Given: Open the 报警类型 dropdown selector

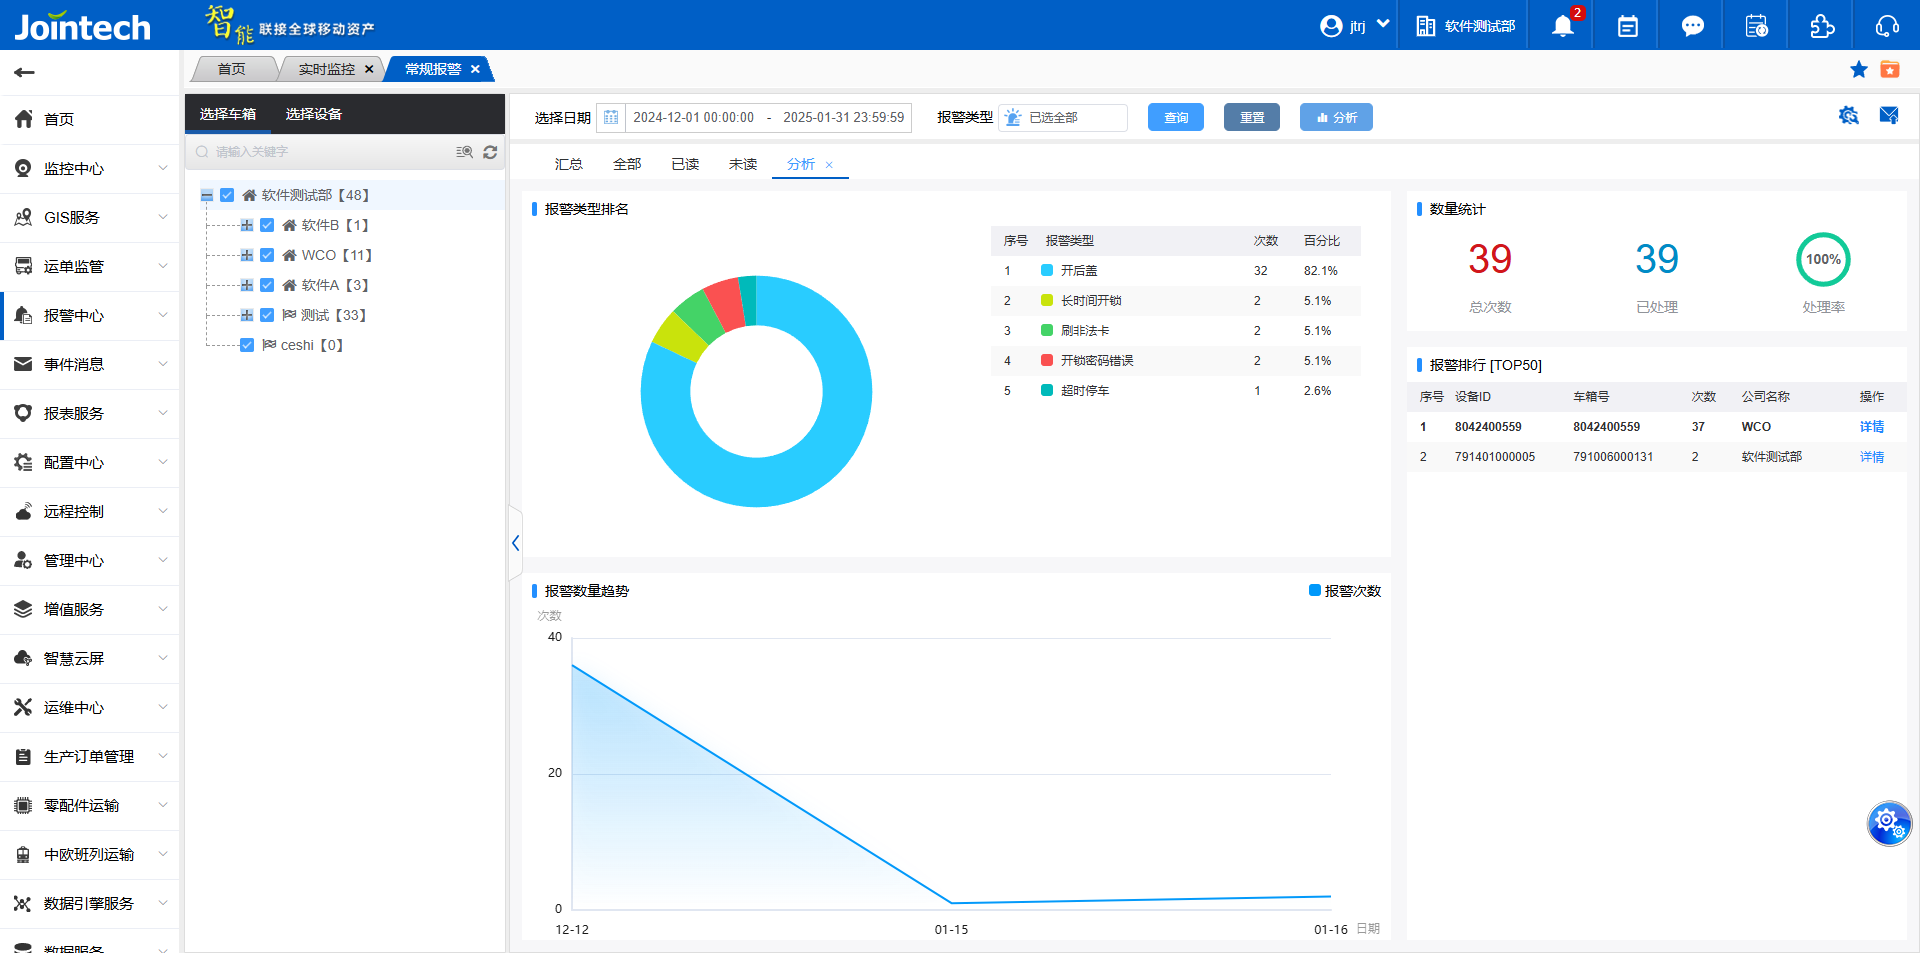Looking at the screenshot, I should (x=1063, y=118).
